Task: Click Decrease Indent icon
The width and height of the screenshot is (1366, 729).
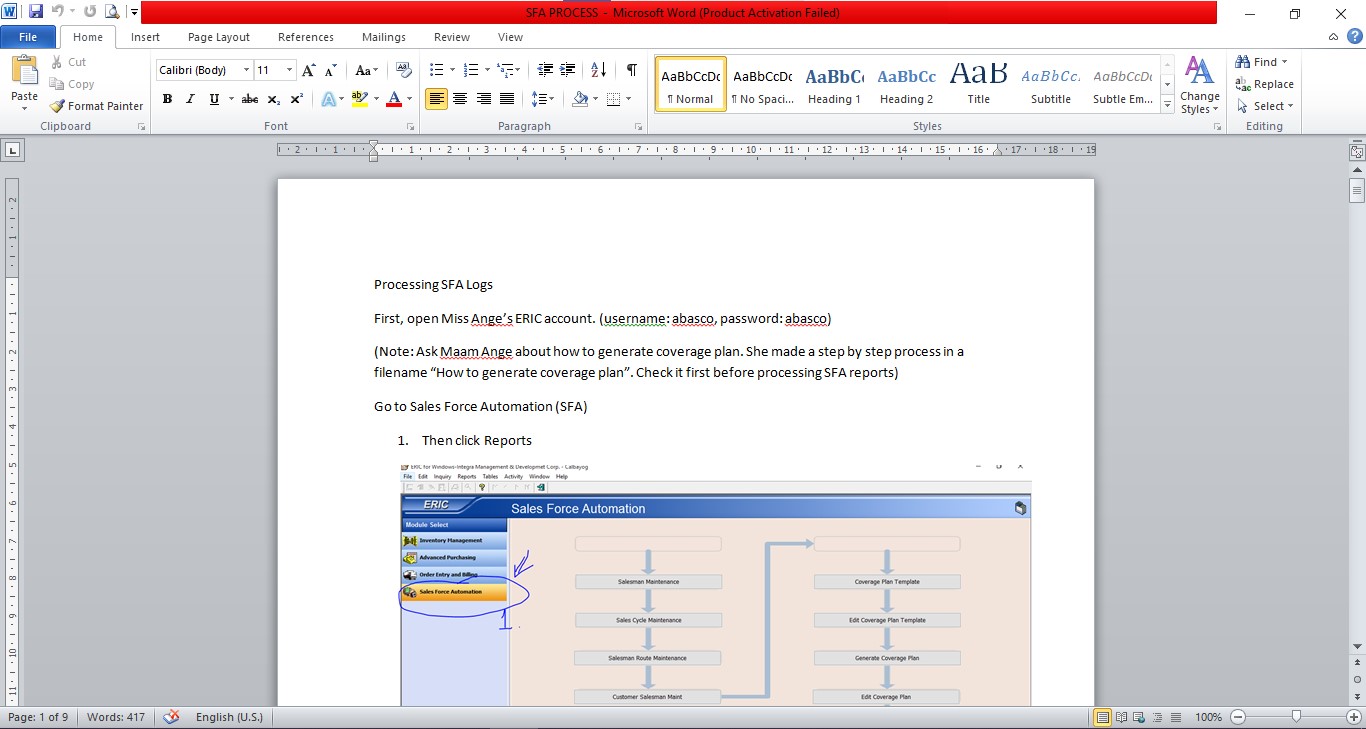Action: (x=545, y=70)
